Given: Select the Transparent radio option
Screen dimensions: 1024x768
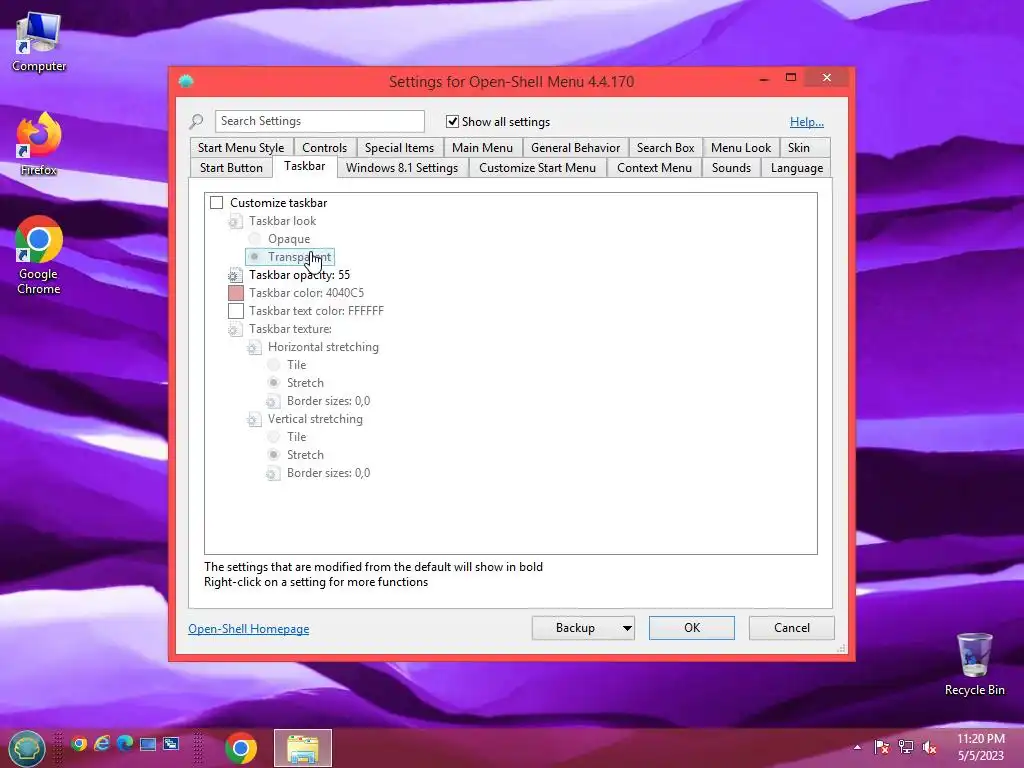Looking at the screenshot, I should point(255,257).
